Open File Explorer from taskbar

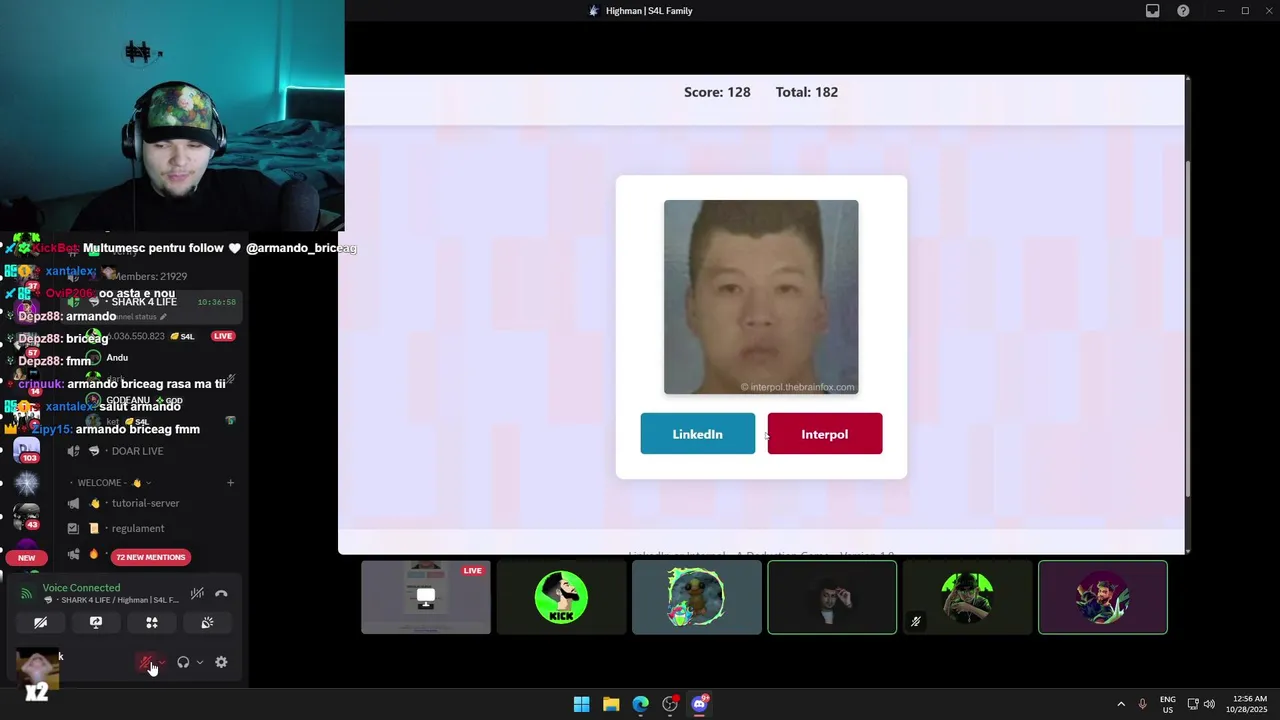(x=611, y=704)
